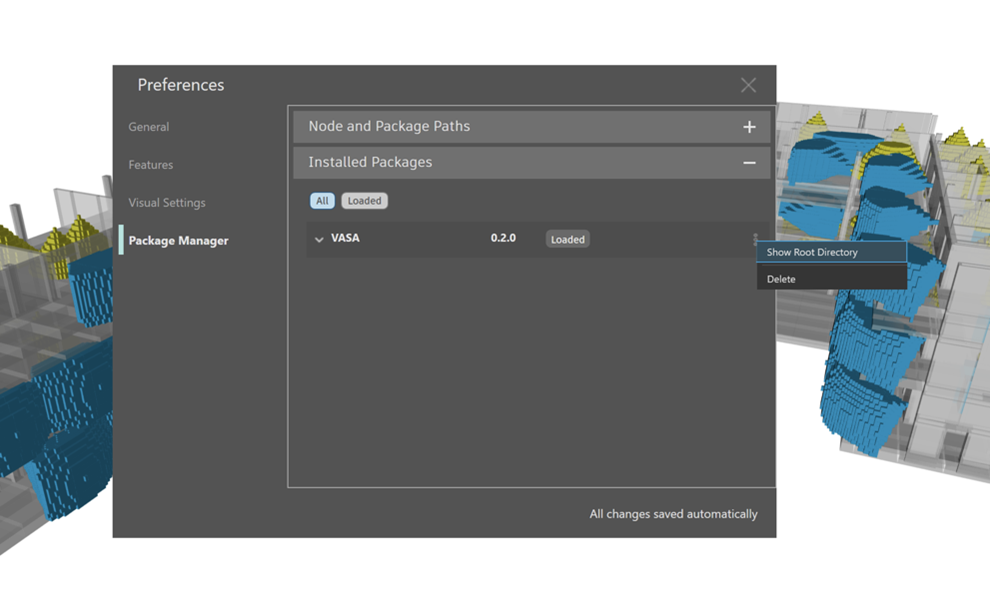Open the VASA package three-dot options menu

[755, 239]
